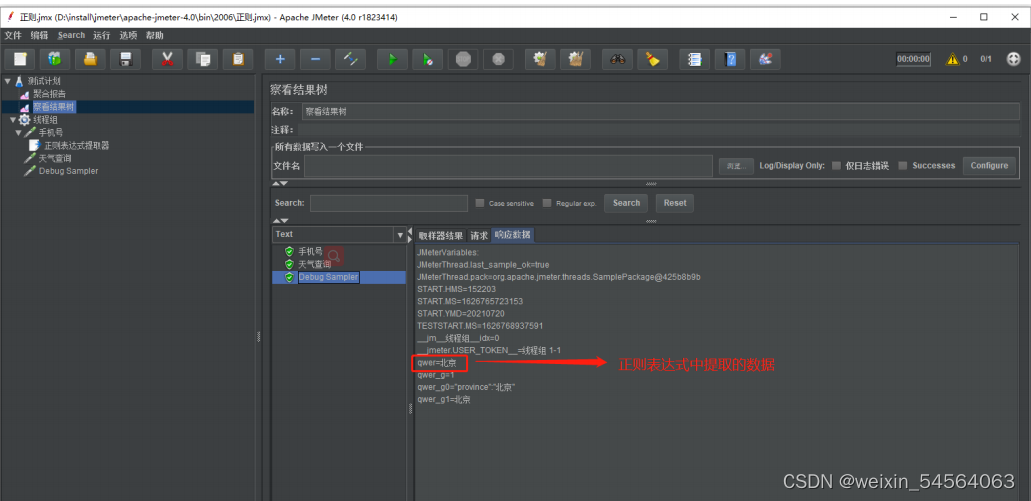The height and width of the screenshot is (501, 1031).
Task: Select the 天气查询 result in results list
Action: click(314, 264)
